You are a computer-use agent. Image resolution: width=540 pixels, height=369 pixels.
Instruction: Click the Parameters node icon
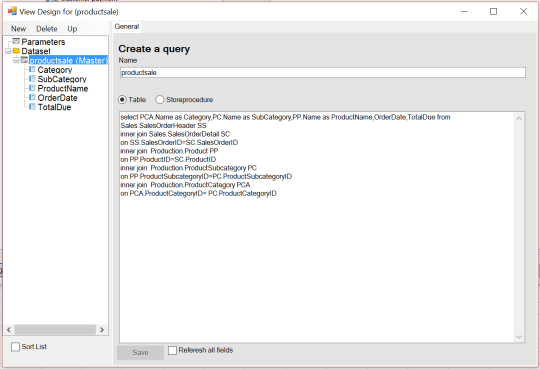coord(16,41)
